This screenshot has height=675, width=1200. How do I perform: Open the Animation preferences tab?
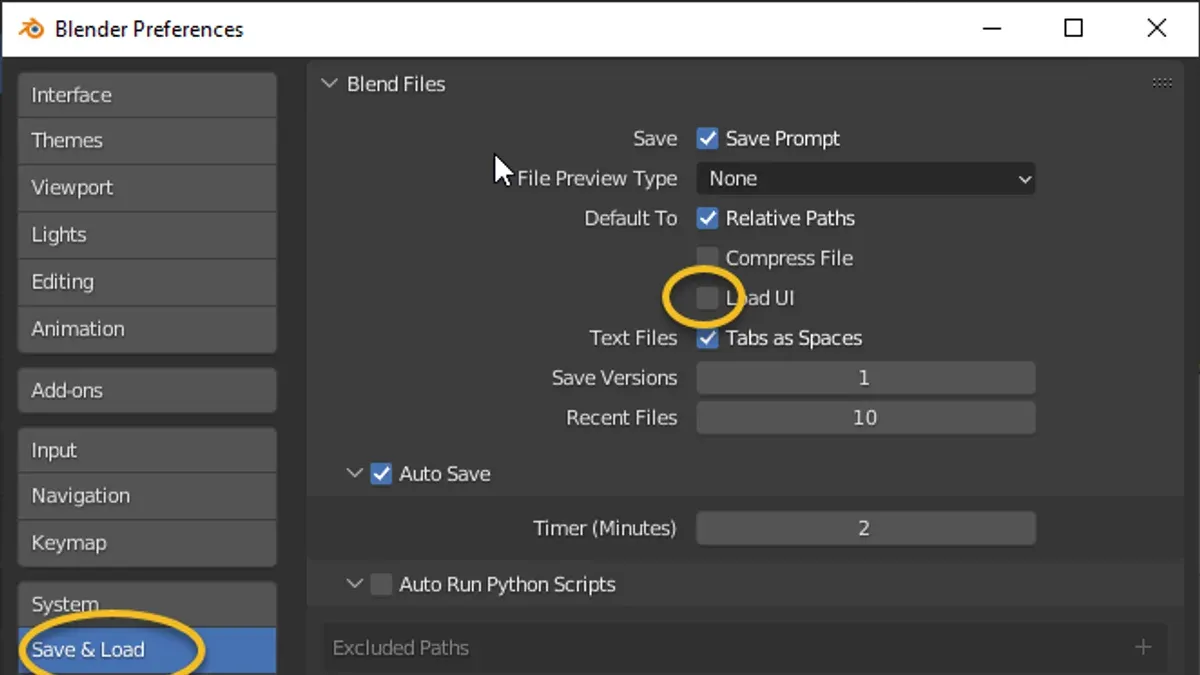(x=147, y=329)
